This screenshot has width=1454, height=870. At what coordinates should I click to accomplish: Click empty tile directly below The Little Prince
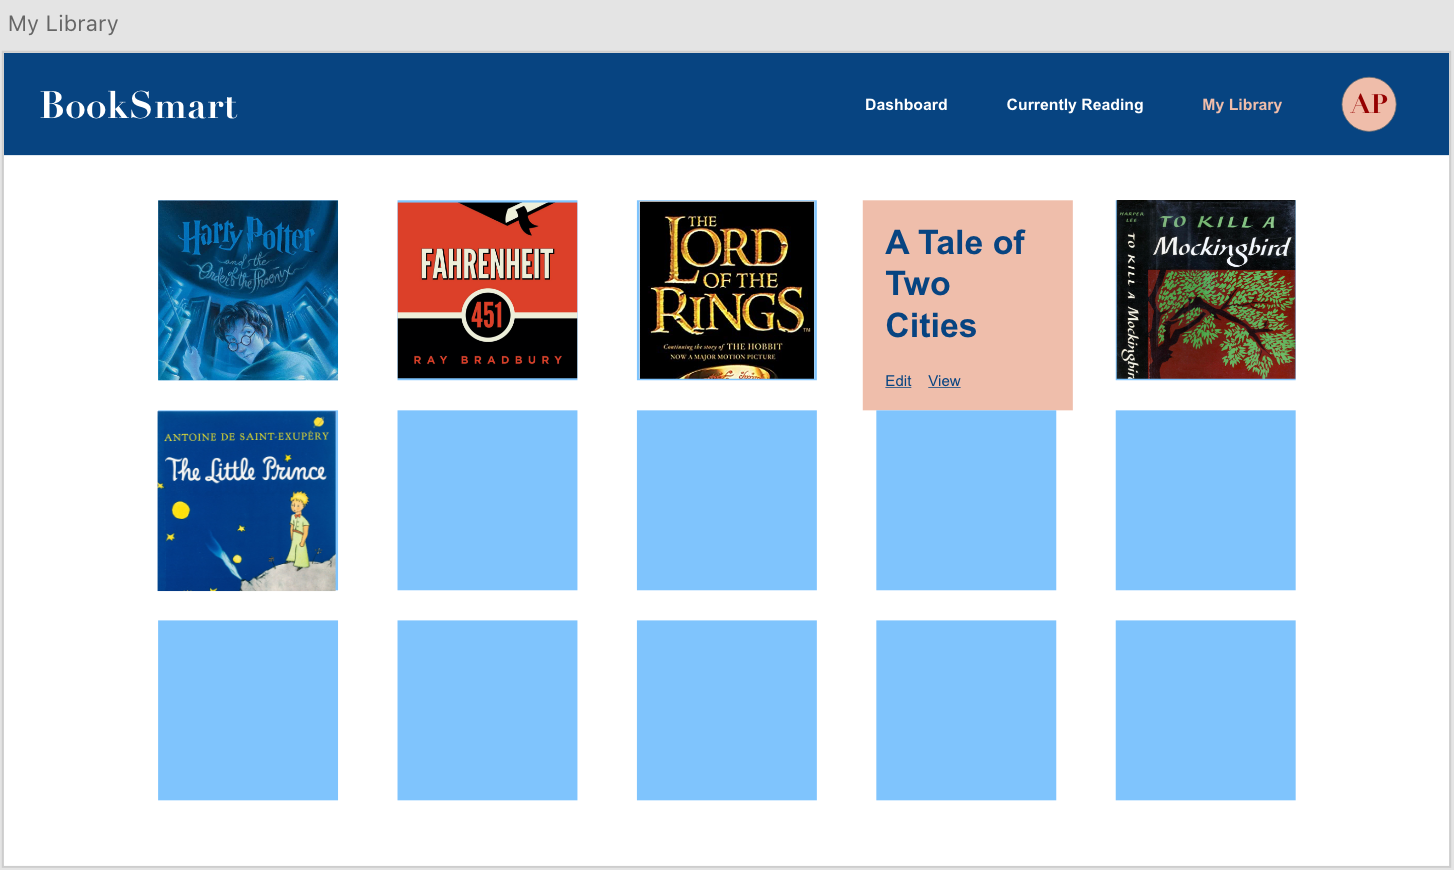(248, 710)
